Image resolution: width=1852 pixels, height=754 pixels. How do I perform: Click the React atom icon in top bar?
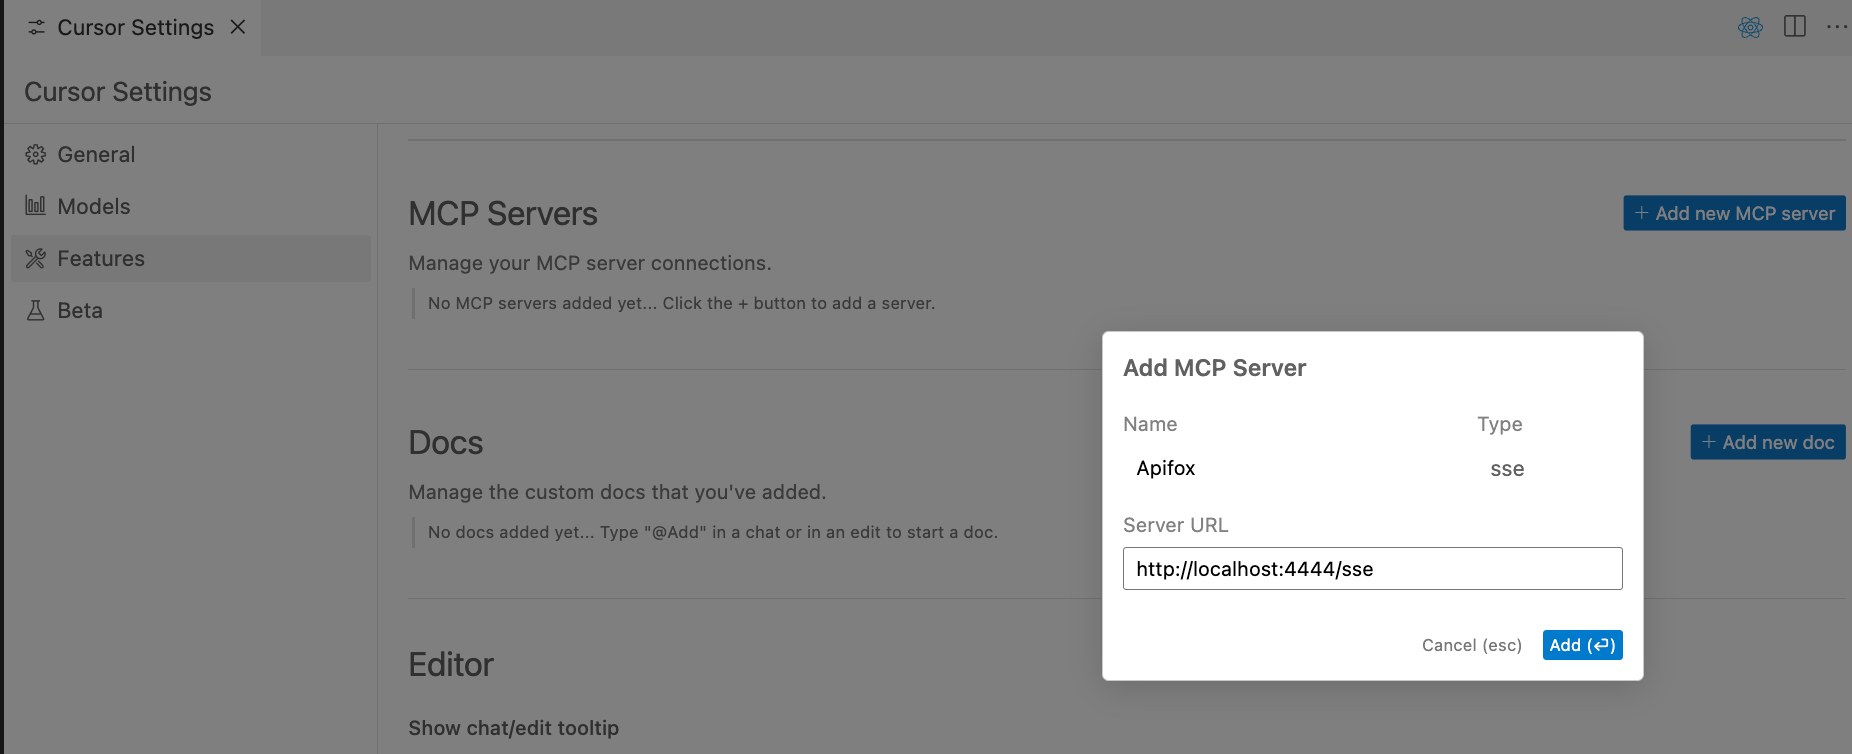[1750, 27]
